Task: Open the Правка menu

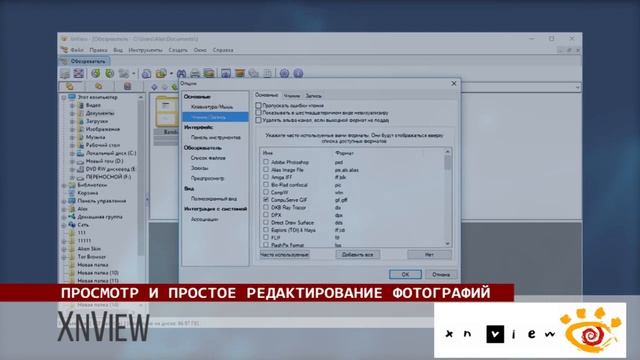Action: click(x=98, y=50)
